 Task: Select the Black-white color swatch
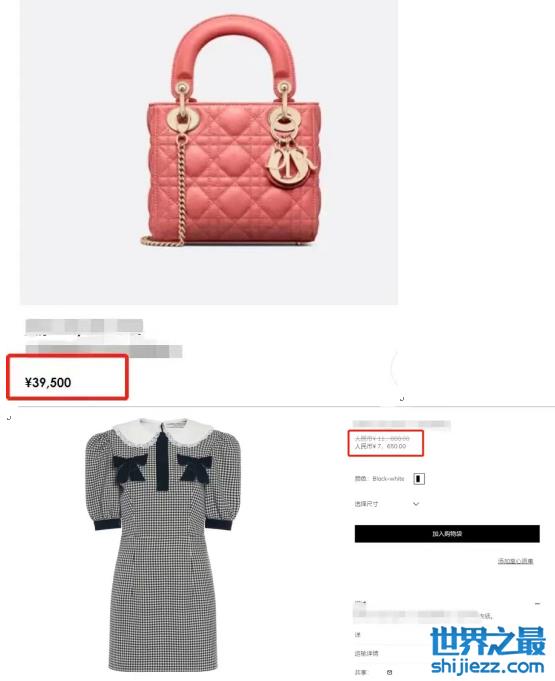coord(419,479)
